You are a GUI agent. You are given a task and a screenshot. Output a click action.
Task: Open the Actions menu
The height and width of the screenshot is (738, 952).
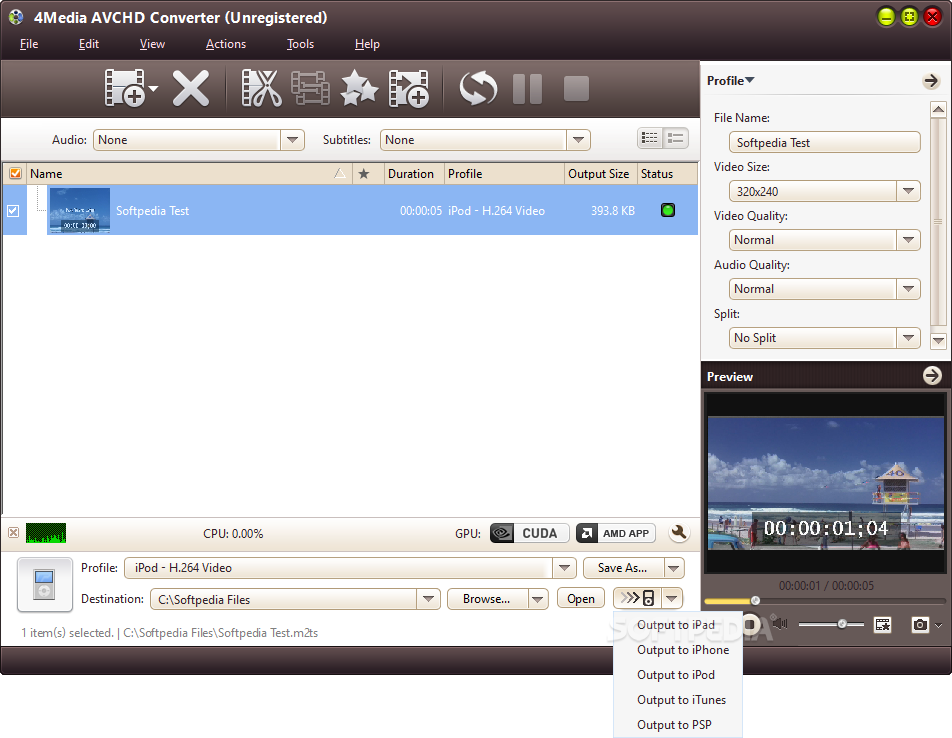pos(226,44)
